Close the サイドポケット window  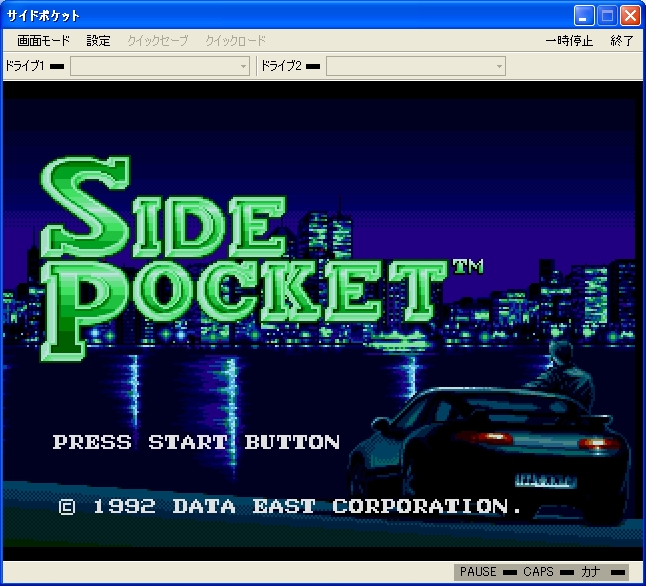click(630, 16)
